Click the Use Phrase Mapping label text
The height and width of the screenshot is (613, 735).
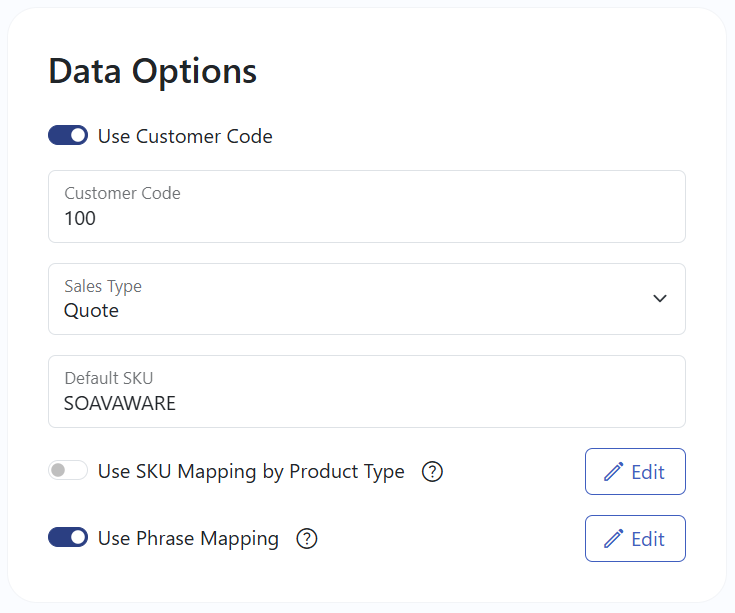pos(188,538)
